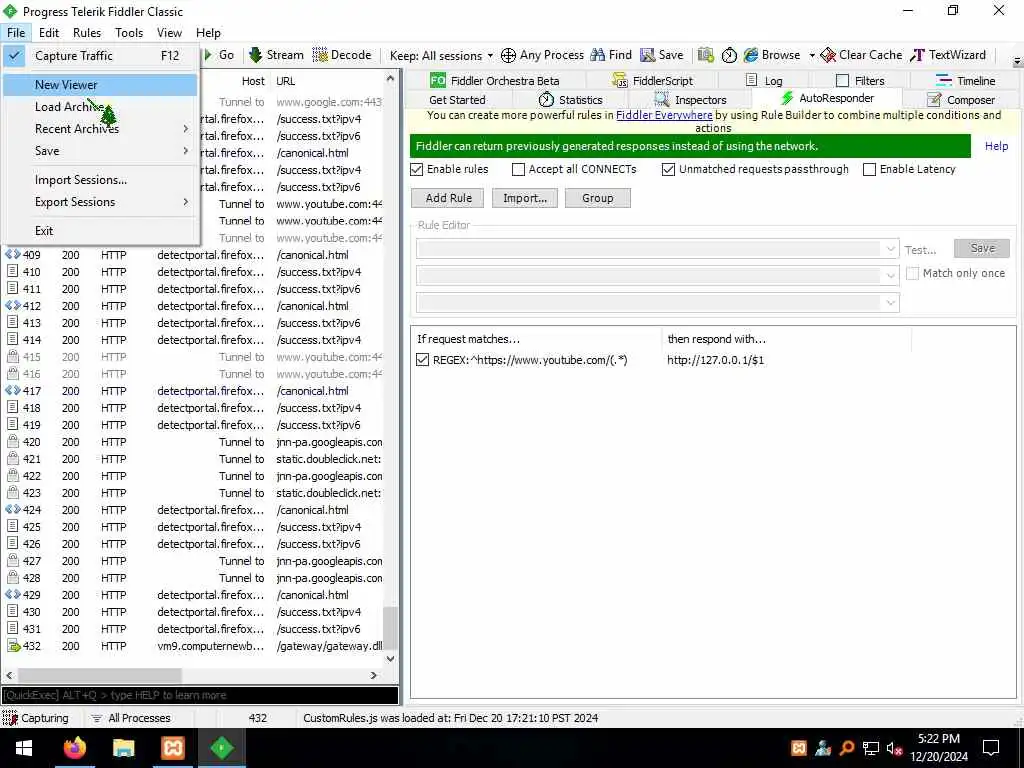
Task: Choose Import Sessions... menu item
Action: click(x=99, y=180)
